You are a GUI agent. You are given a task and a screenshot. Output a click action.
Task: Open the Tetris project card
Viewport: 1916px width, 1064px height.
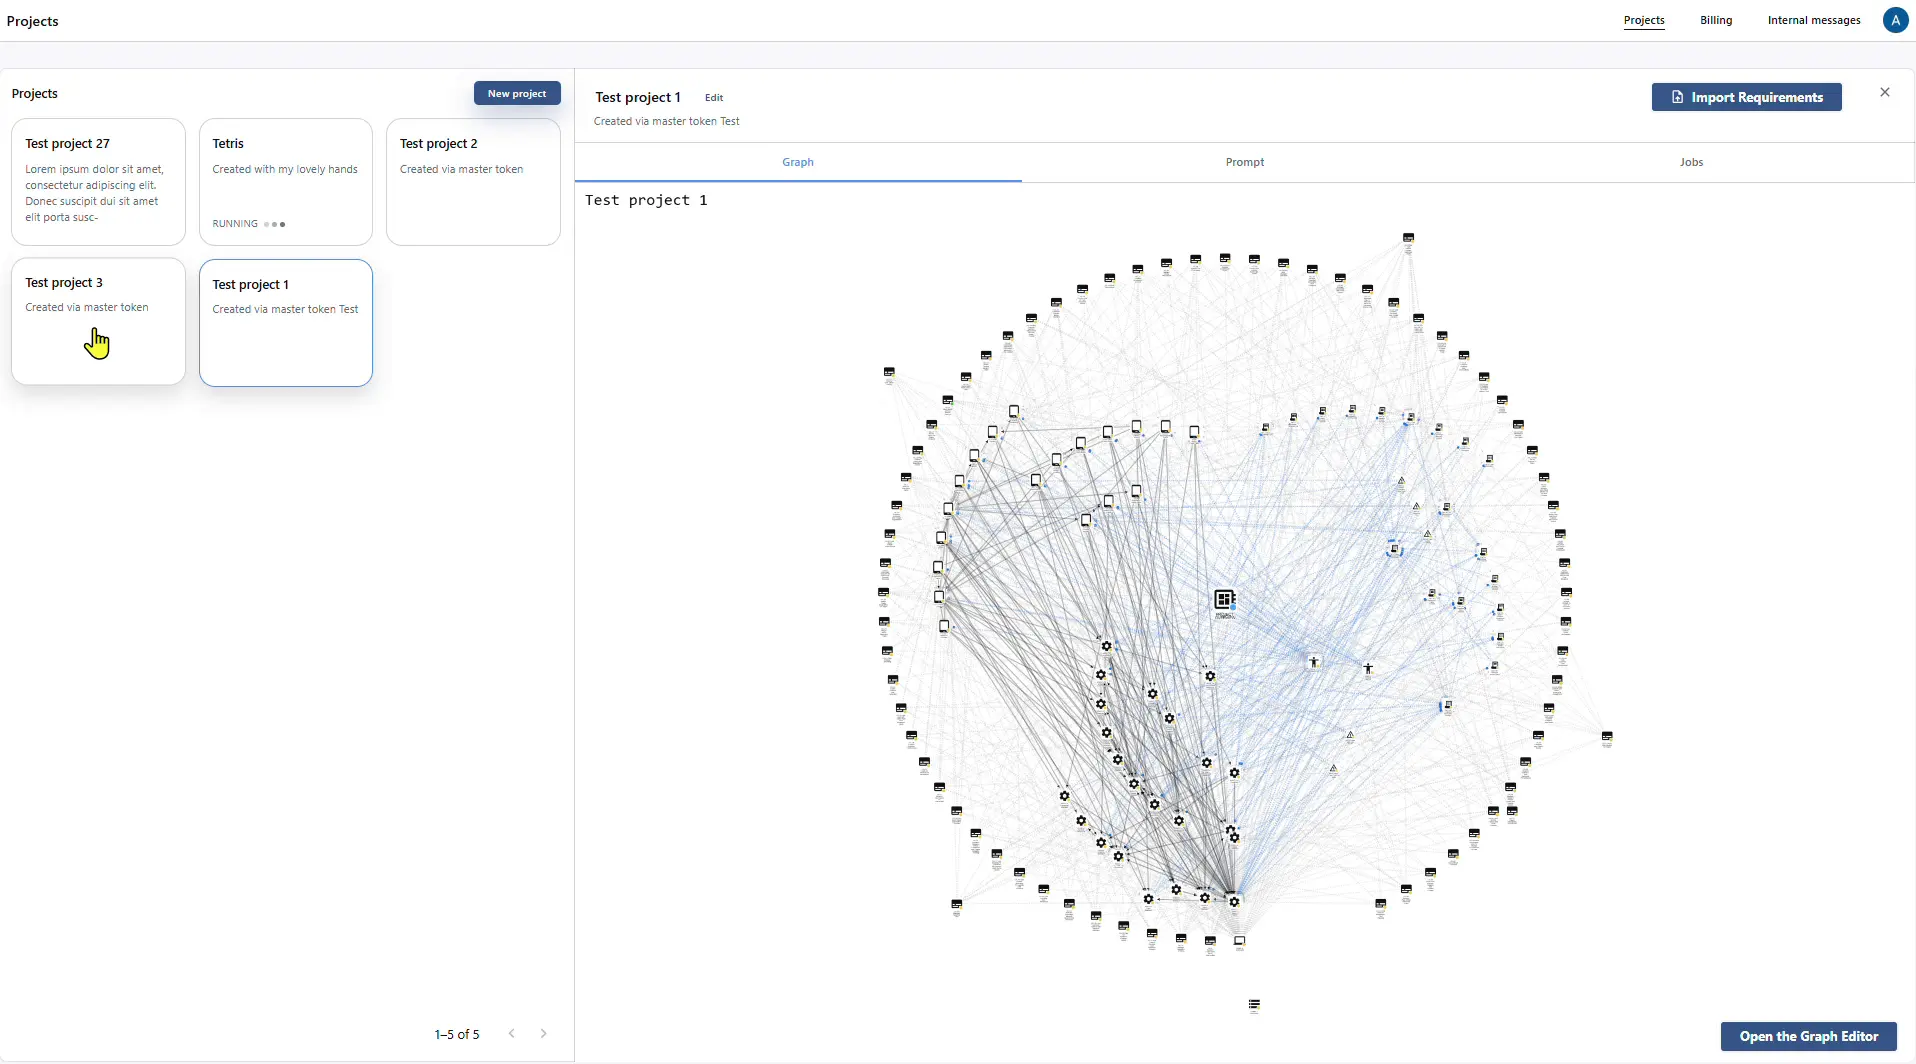point(285,182)
